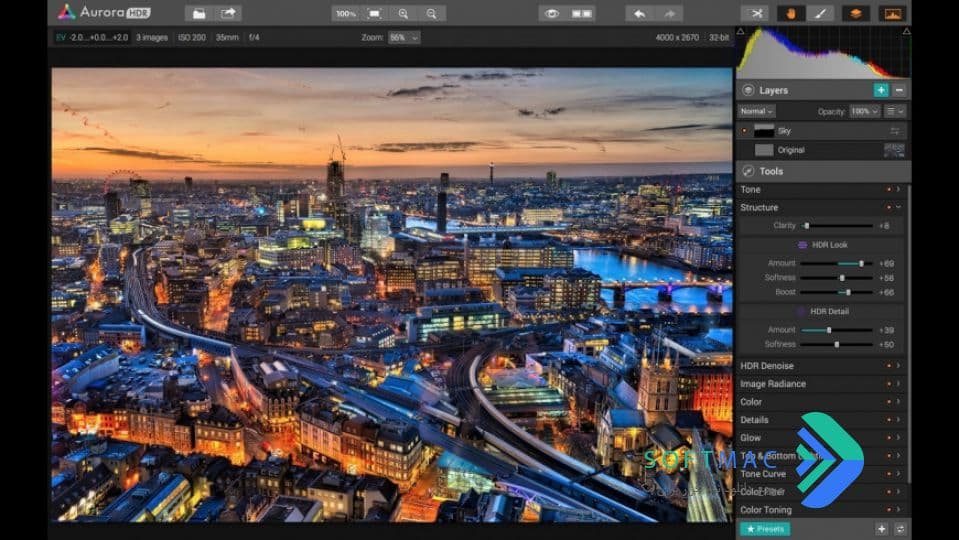Toggle the Color Toning on/off dot

[x=889, y=509]
